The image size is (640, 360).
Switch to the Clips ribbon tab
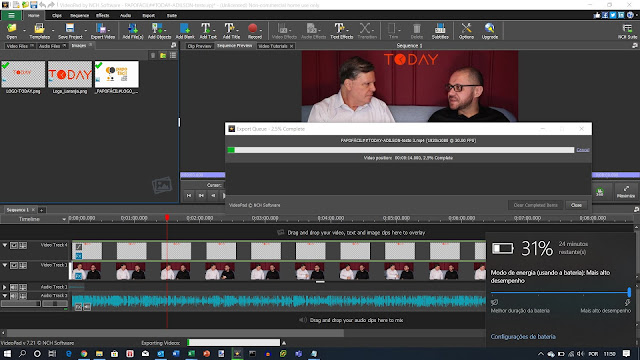coord(57,16)
